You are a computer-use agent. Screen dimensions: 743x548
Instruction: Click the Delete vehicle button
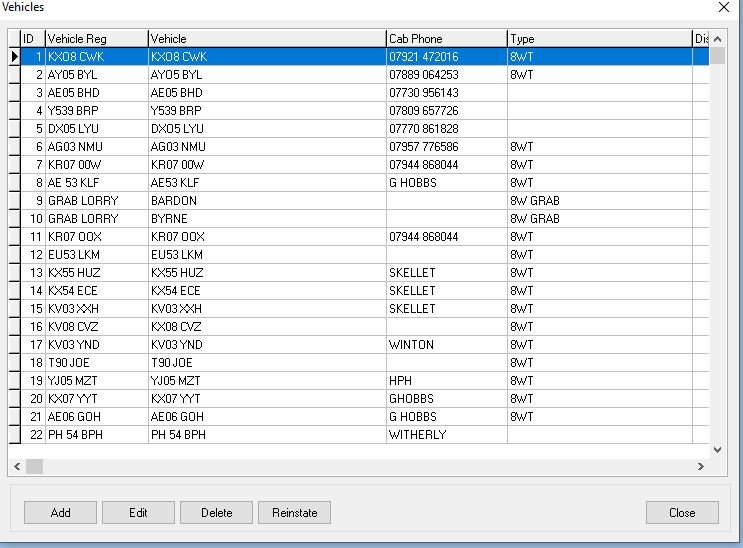[217, 512]
